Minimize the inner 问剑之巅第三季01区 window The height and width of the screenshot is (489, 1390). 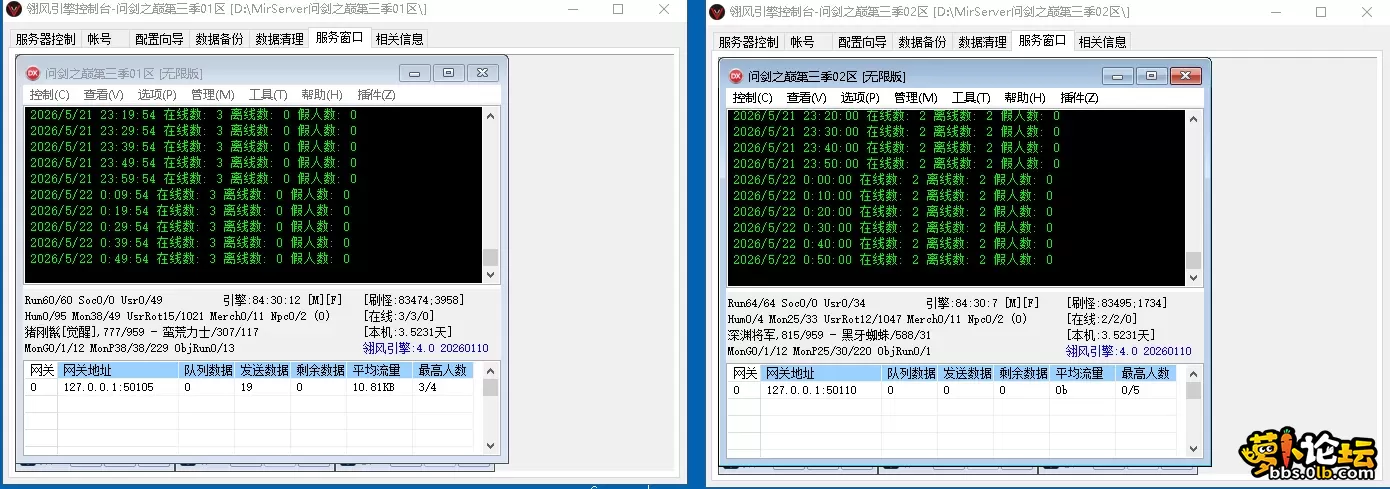coord(414,73)
